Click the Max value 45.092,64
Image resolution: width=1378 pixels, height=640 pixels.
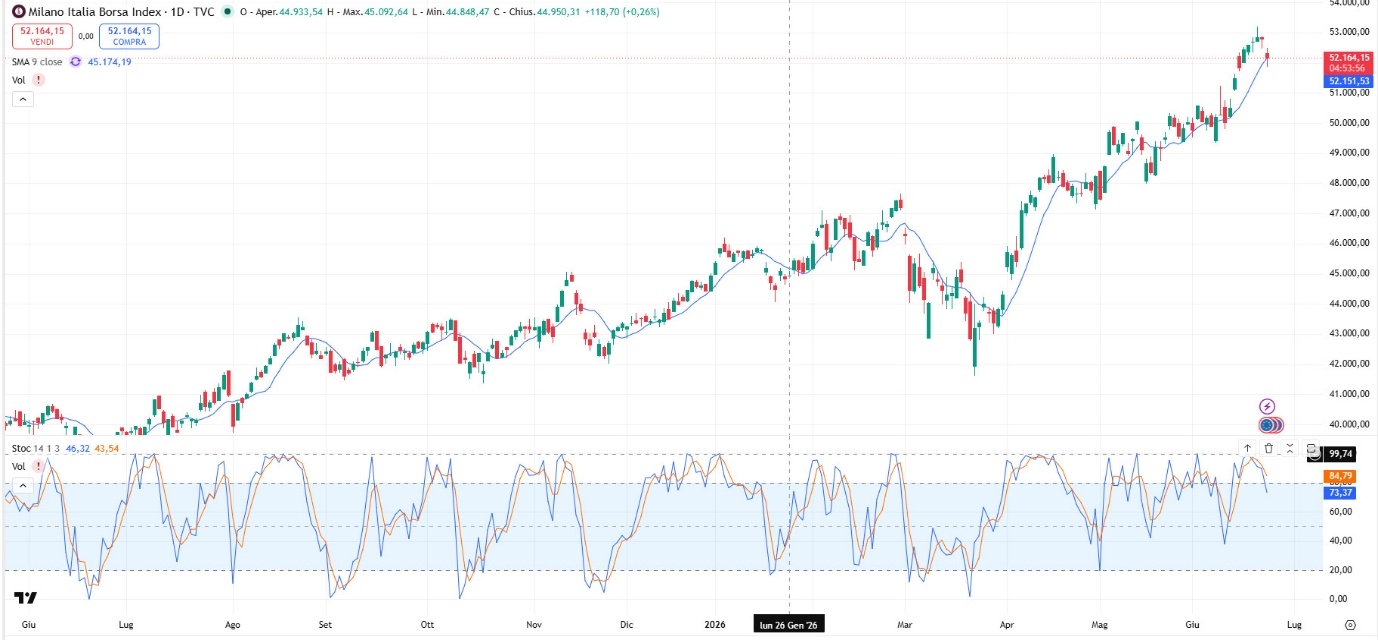tap(385, 12)
